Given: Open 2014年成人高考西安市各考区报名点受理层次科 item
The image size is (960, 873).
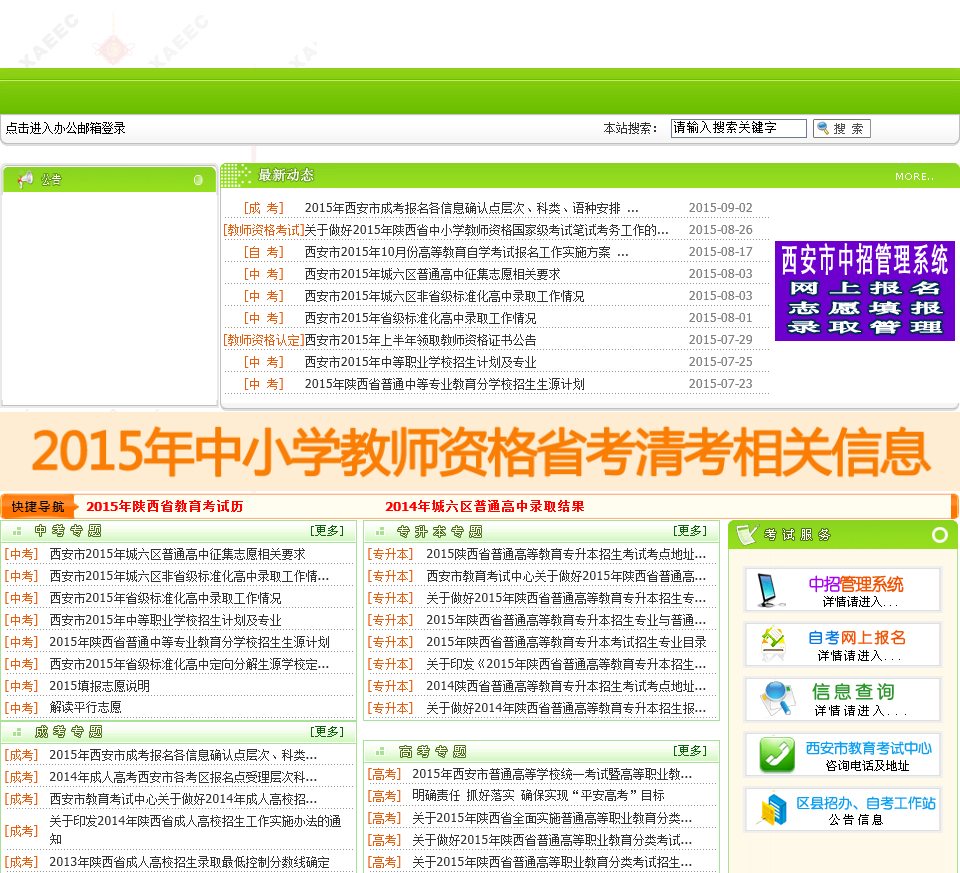Looking at the screenshot, I should (183, 777).
